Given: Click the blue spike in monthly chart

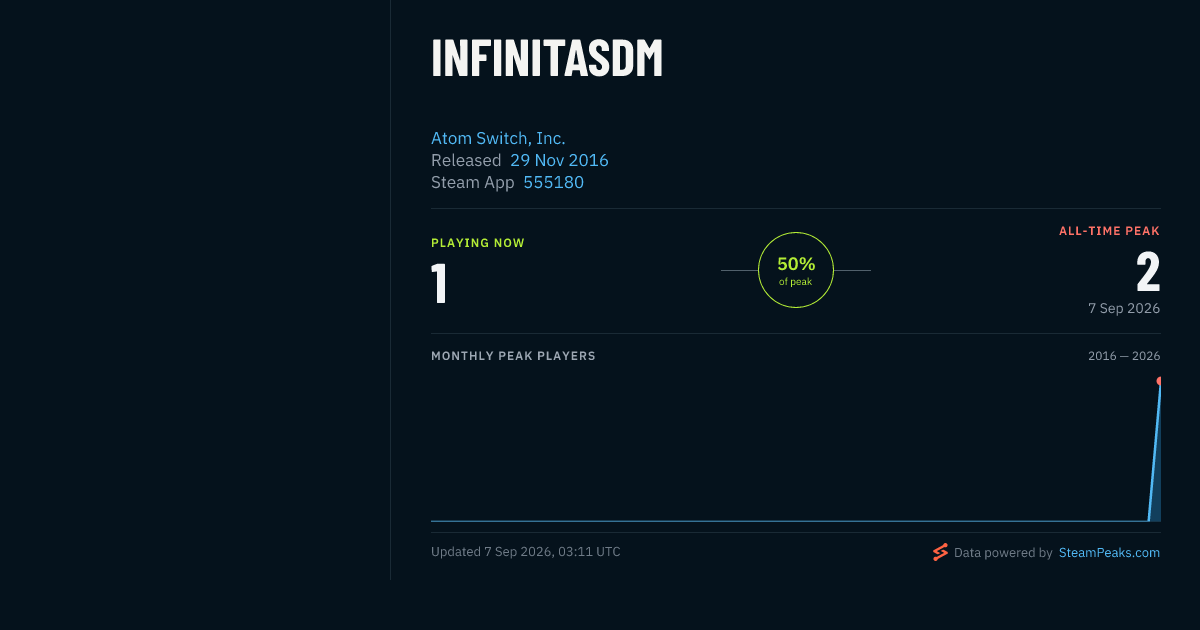Looking at the screenshot, I should pos(1155,455).
